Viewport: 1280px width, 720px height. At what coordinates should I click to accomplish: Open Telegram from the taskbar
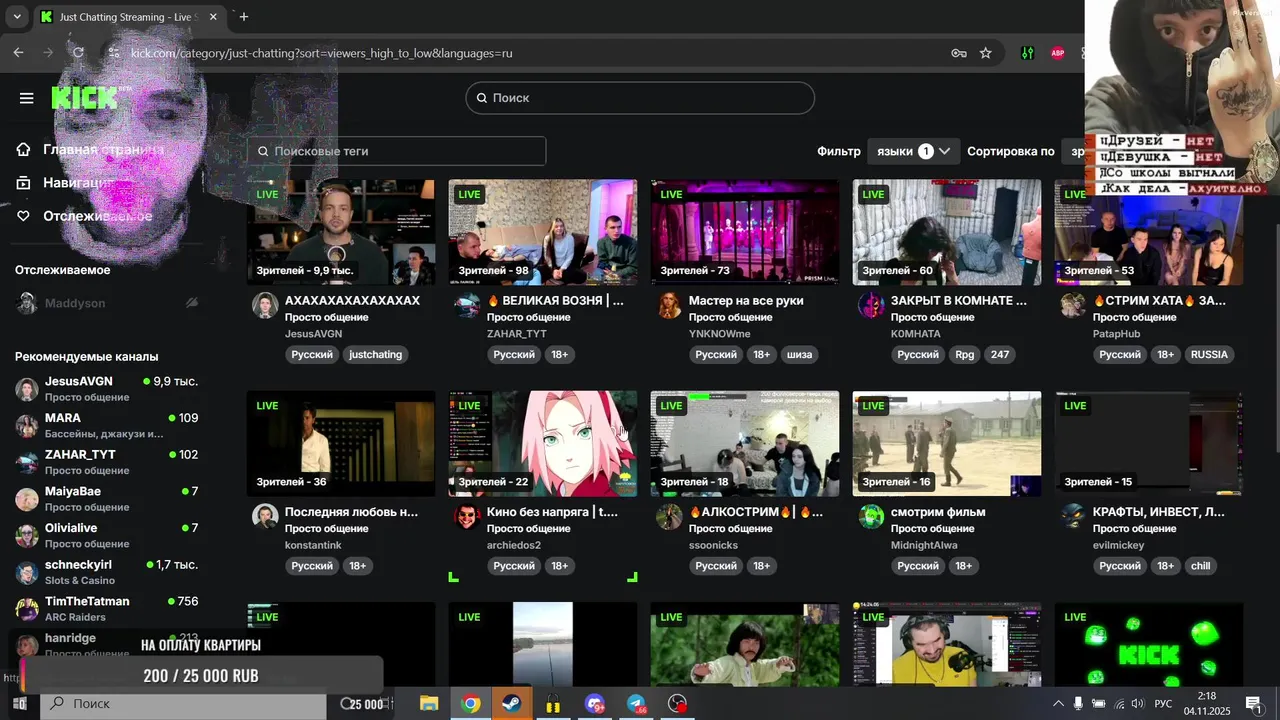tap(636, 704)
